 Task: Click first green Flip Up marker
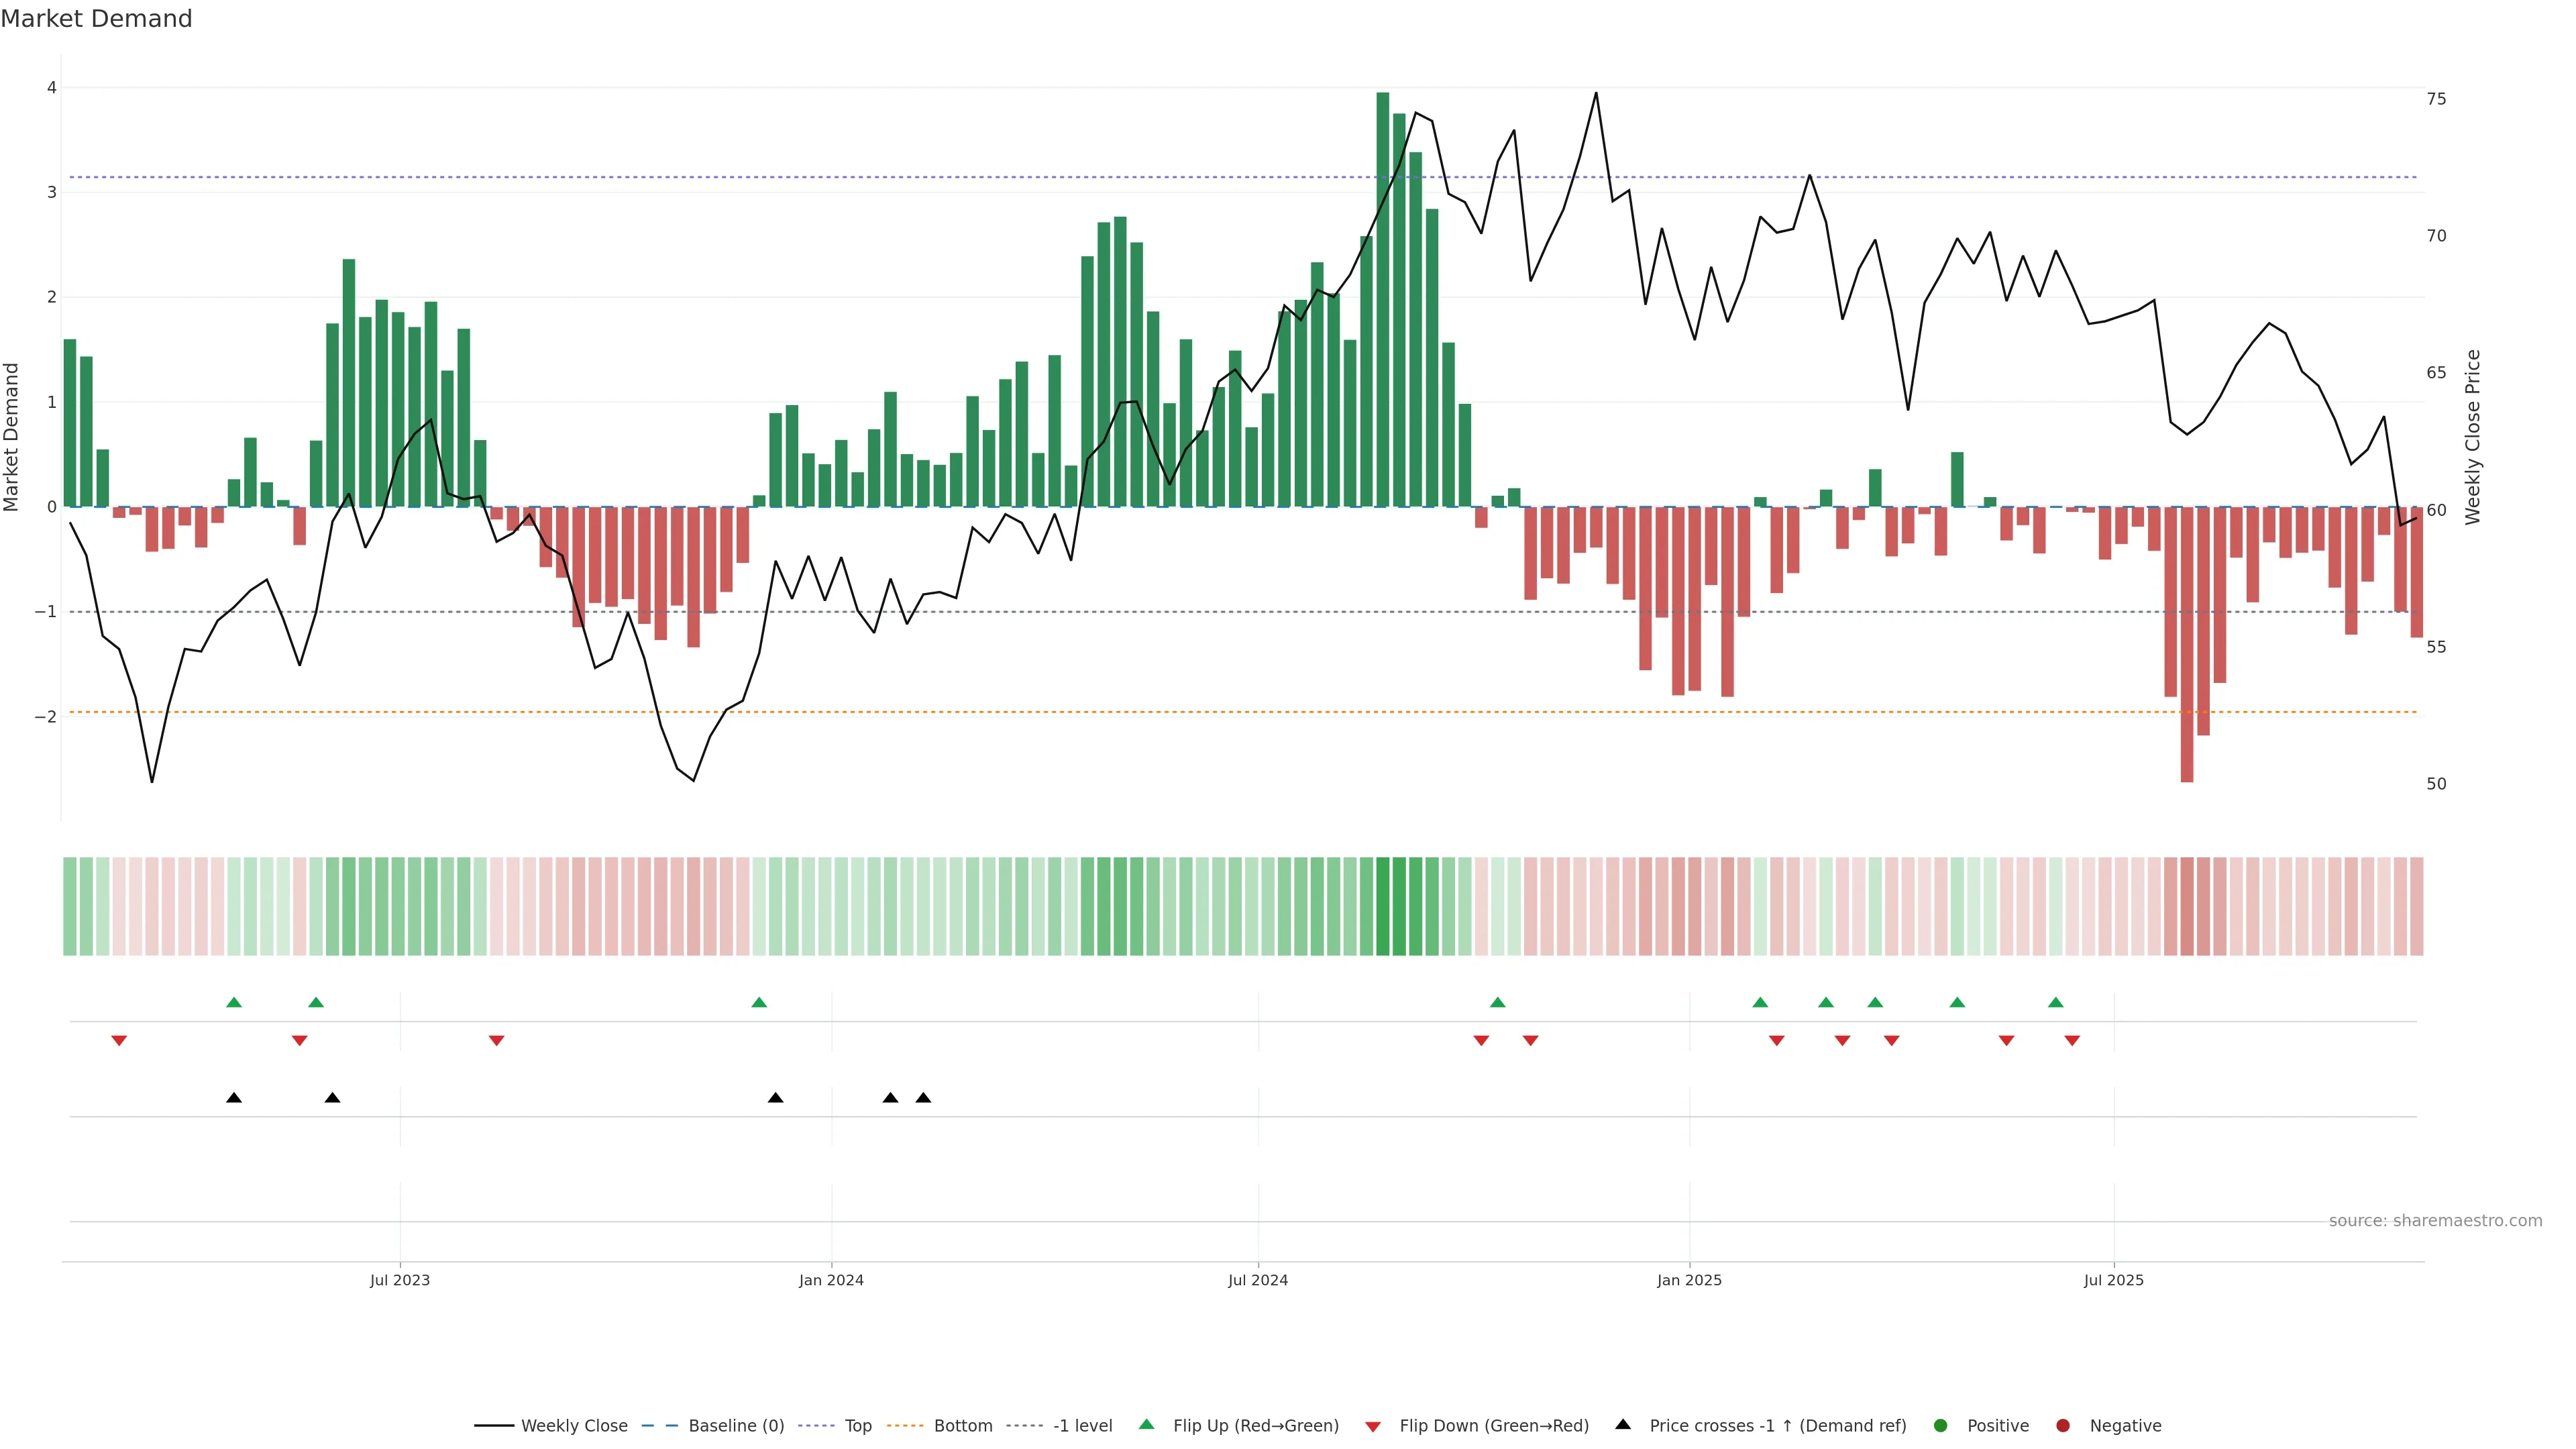(234, 1003)
